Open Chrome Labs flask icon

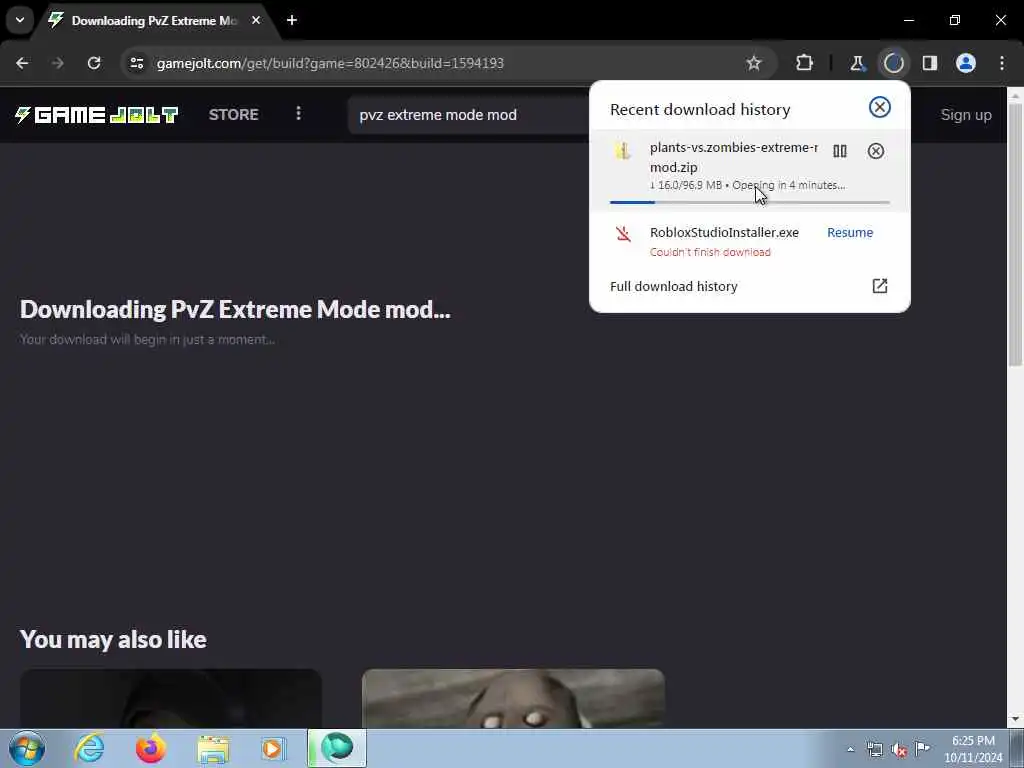pos(857,63)
